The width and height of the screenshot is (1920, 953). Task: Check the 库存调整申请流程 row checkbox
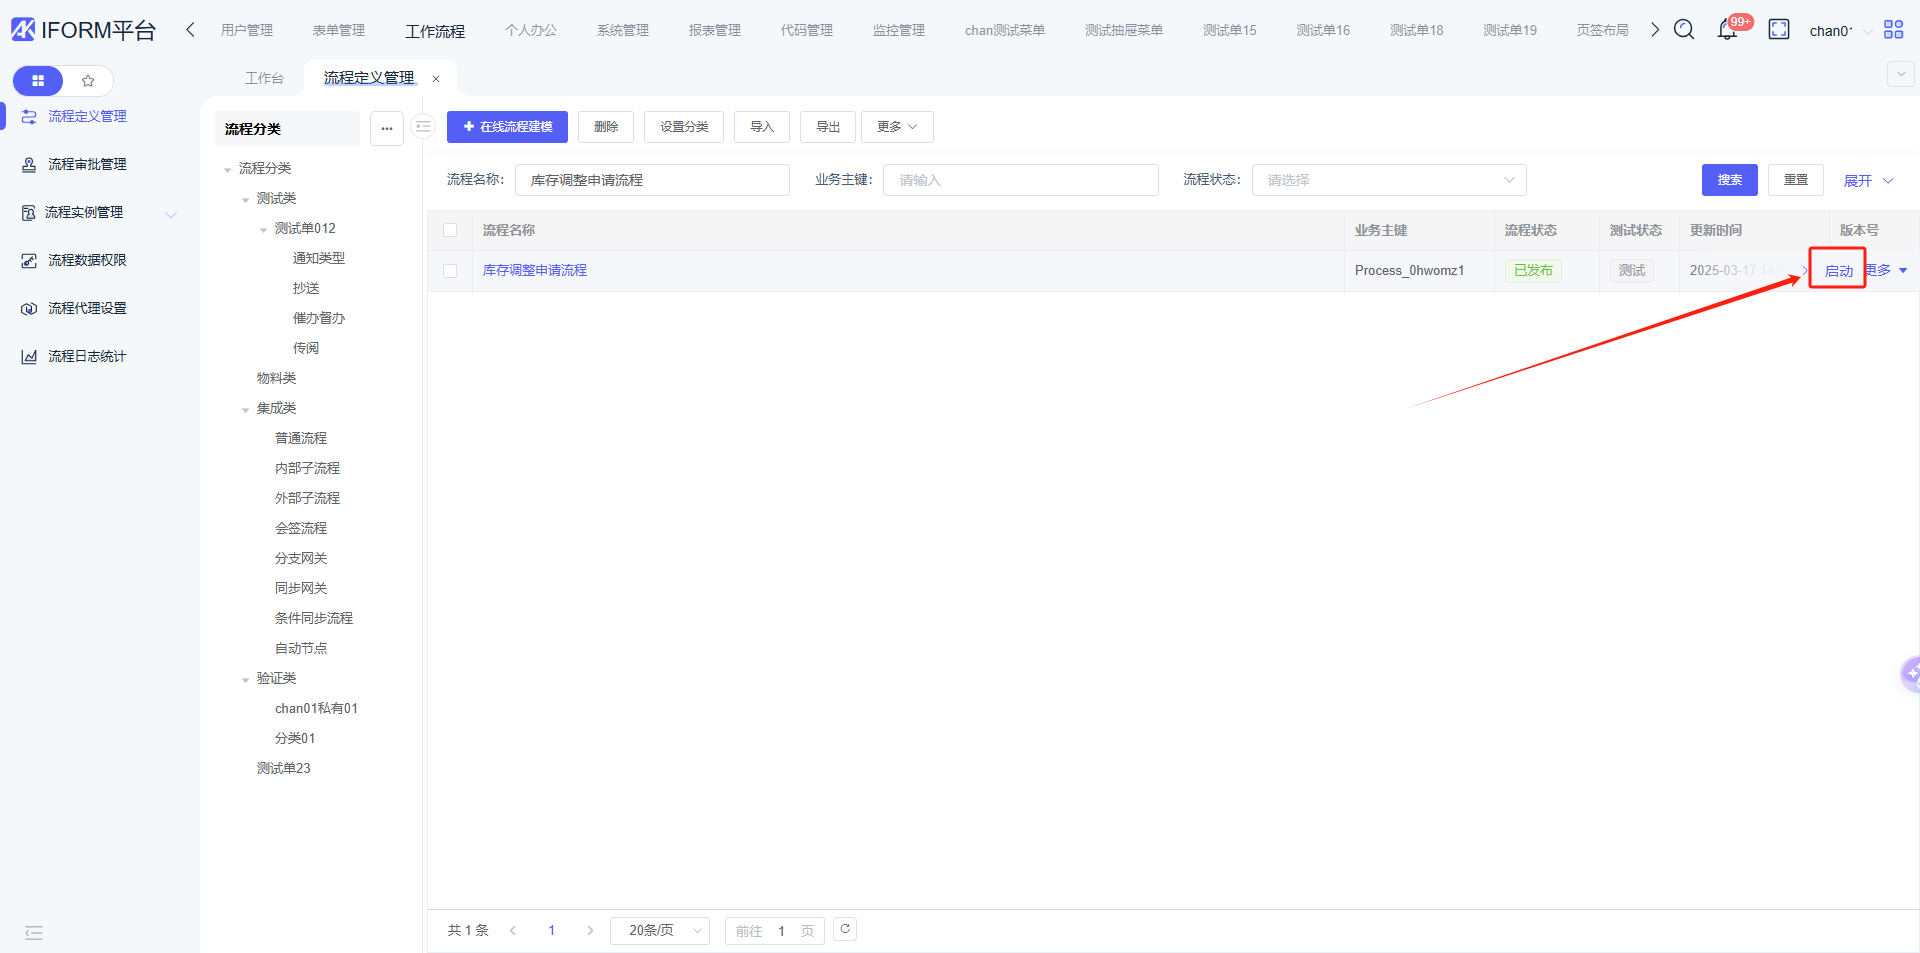[450, 271]
